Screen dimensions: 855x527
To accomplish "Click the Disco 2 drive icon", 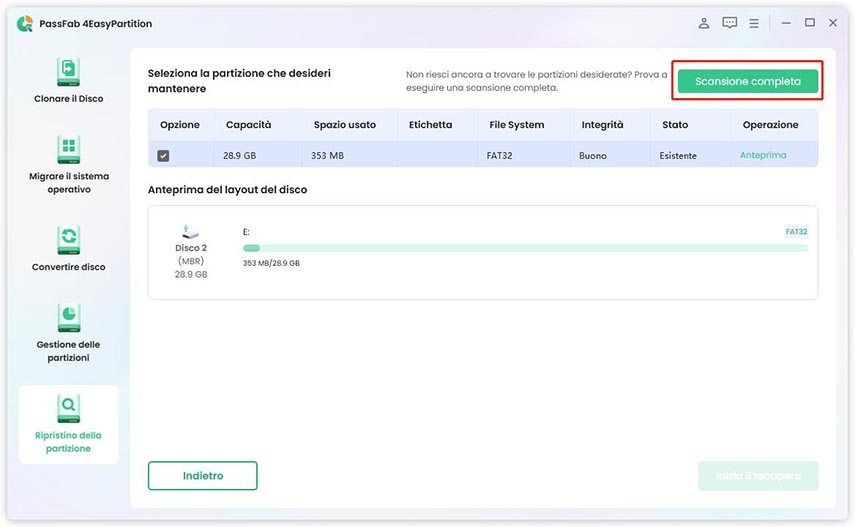I will (x=191, y=232).
